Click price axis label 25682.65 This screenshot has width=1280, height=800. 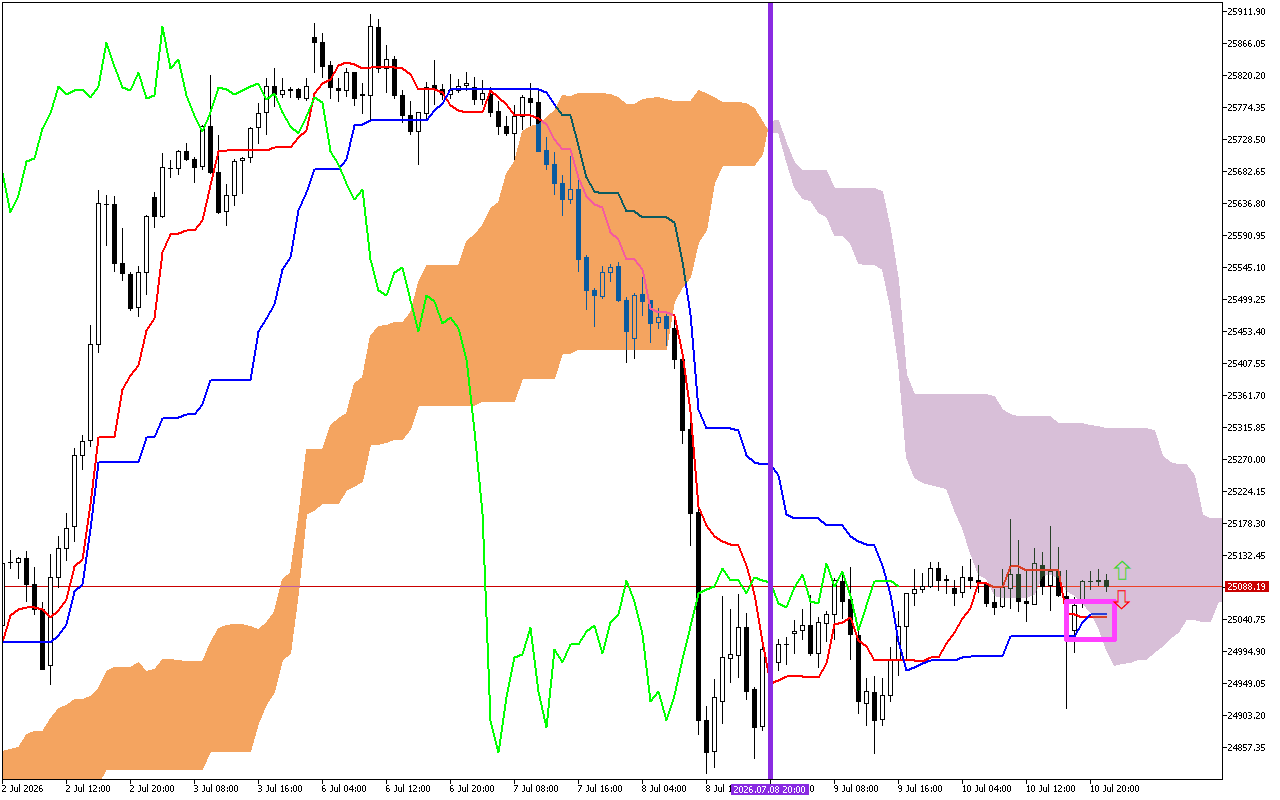1248,171
